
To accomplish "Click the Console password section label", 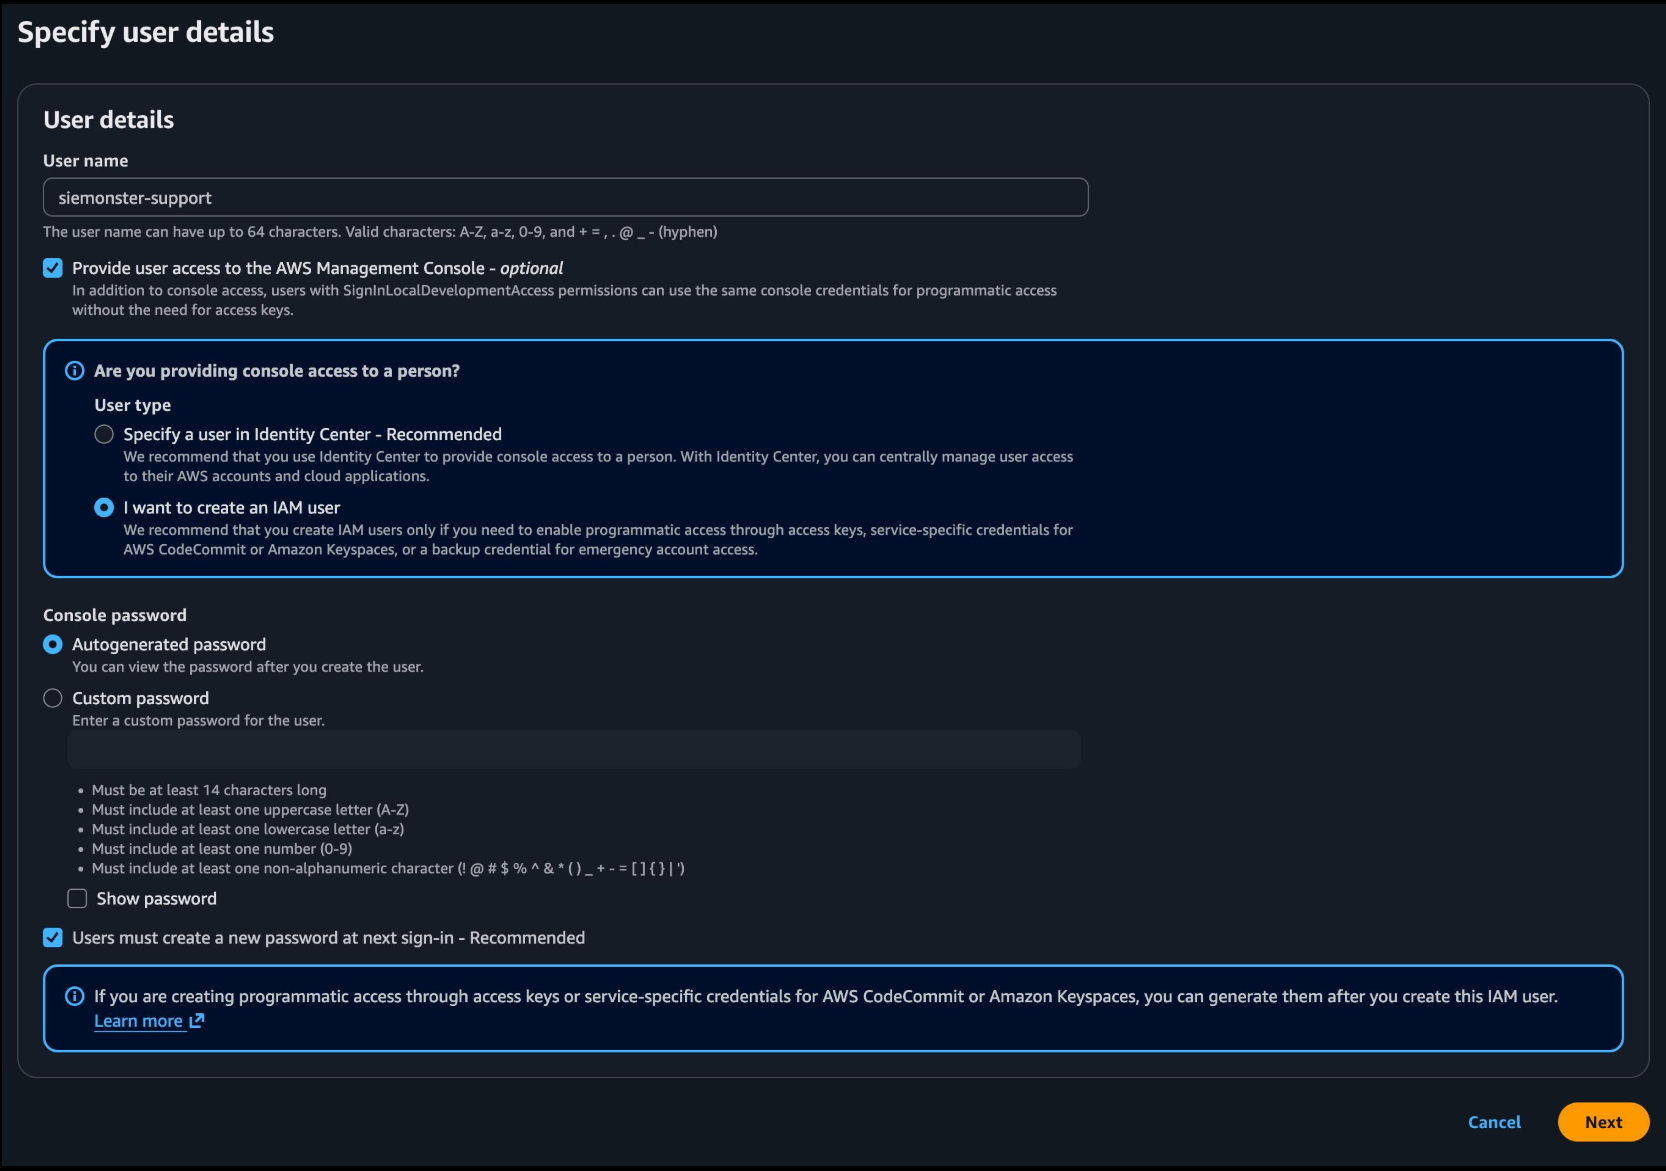I will 115,615.
